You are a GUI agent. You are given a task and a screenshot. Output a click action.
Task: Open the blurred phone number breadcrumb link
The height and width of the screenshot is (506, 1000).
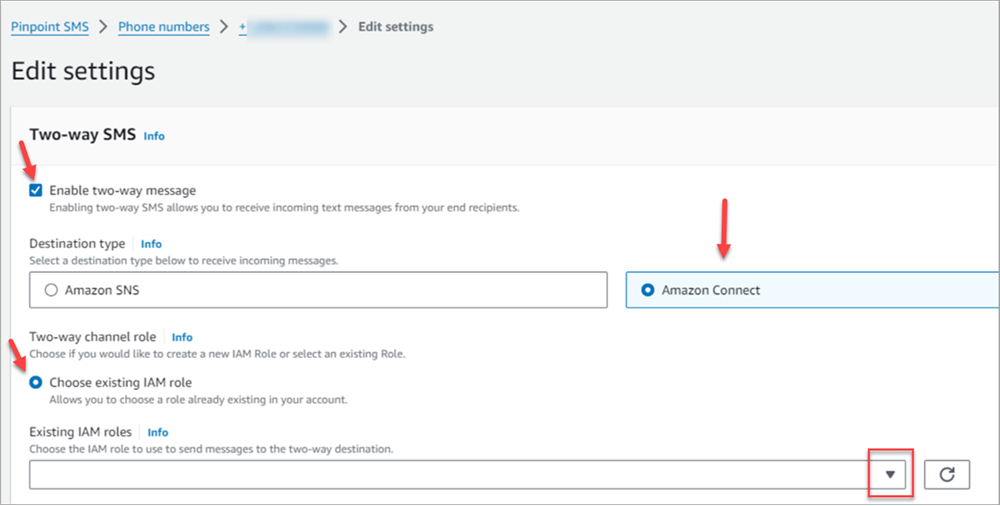285,27
